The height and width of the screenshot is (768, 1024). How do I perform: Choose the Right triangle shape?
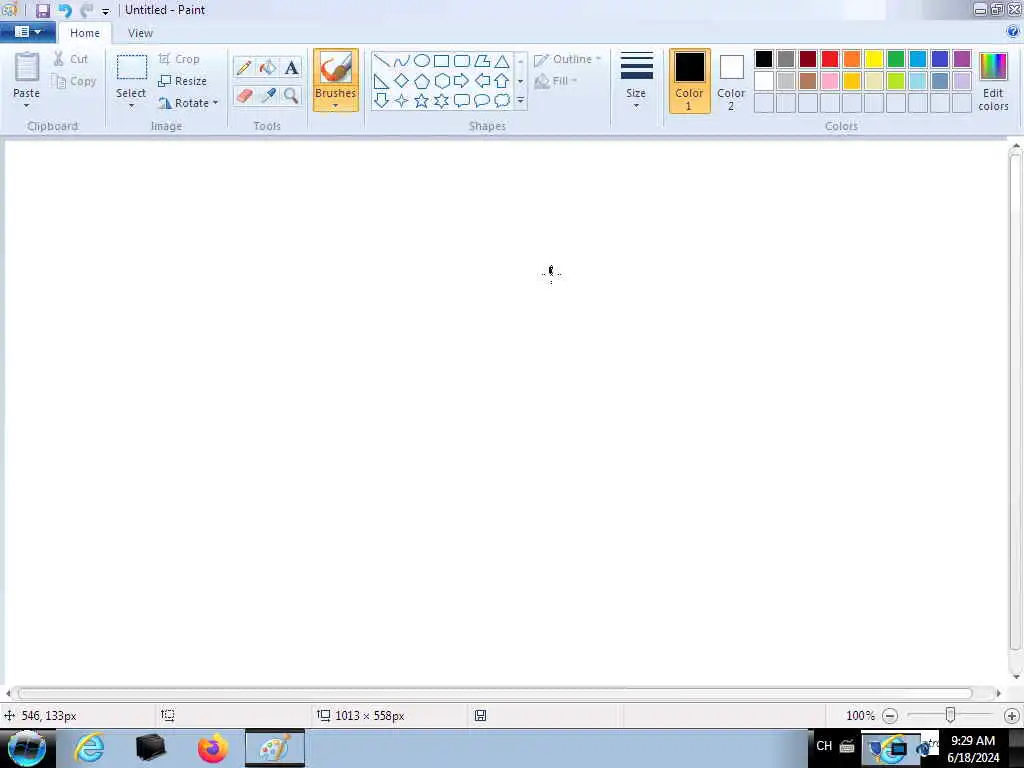(x=381, y=81)
